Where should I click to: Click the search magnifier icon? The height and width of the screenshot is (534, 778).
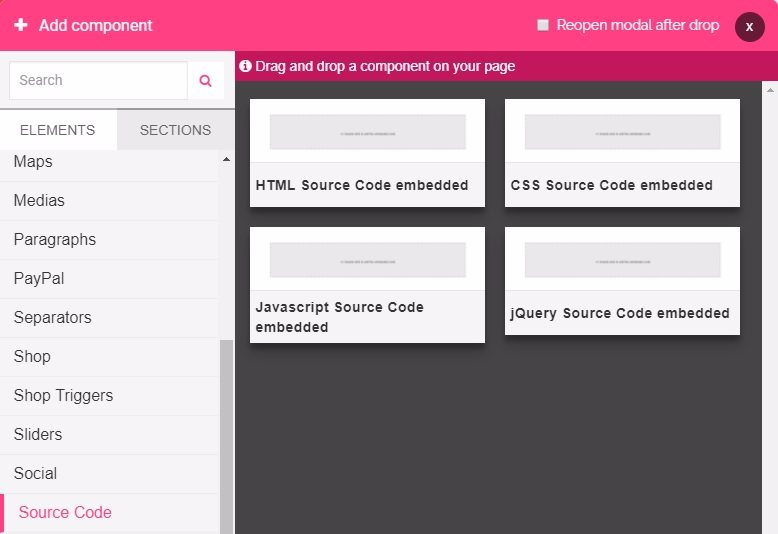click(x=206, y=81)
